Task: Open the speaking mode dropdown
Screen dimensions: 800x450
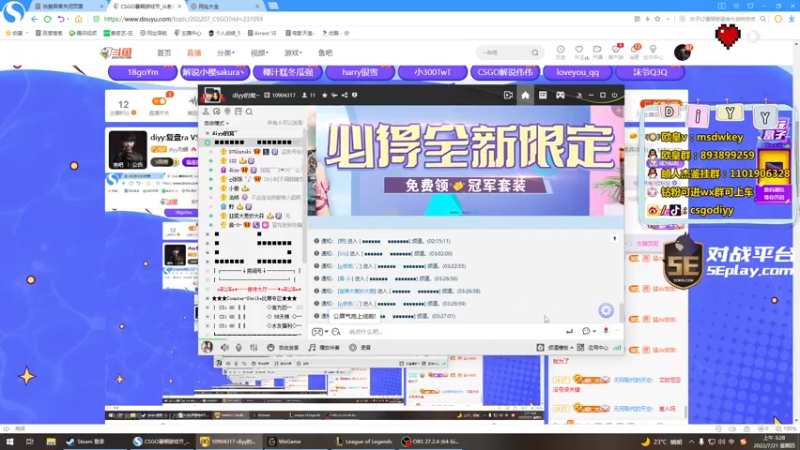Action: coord(216,123)
